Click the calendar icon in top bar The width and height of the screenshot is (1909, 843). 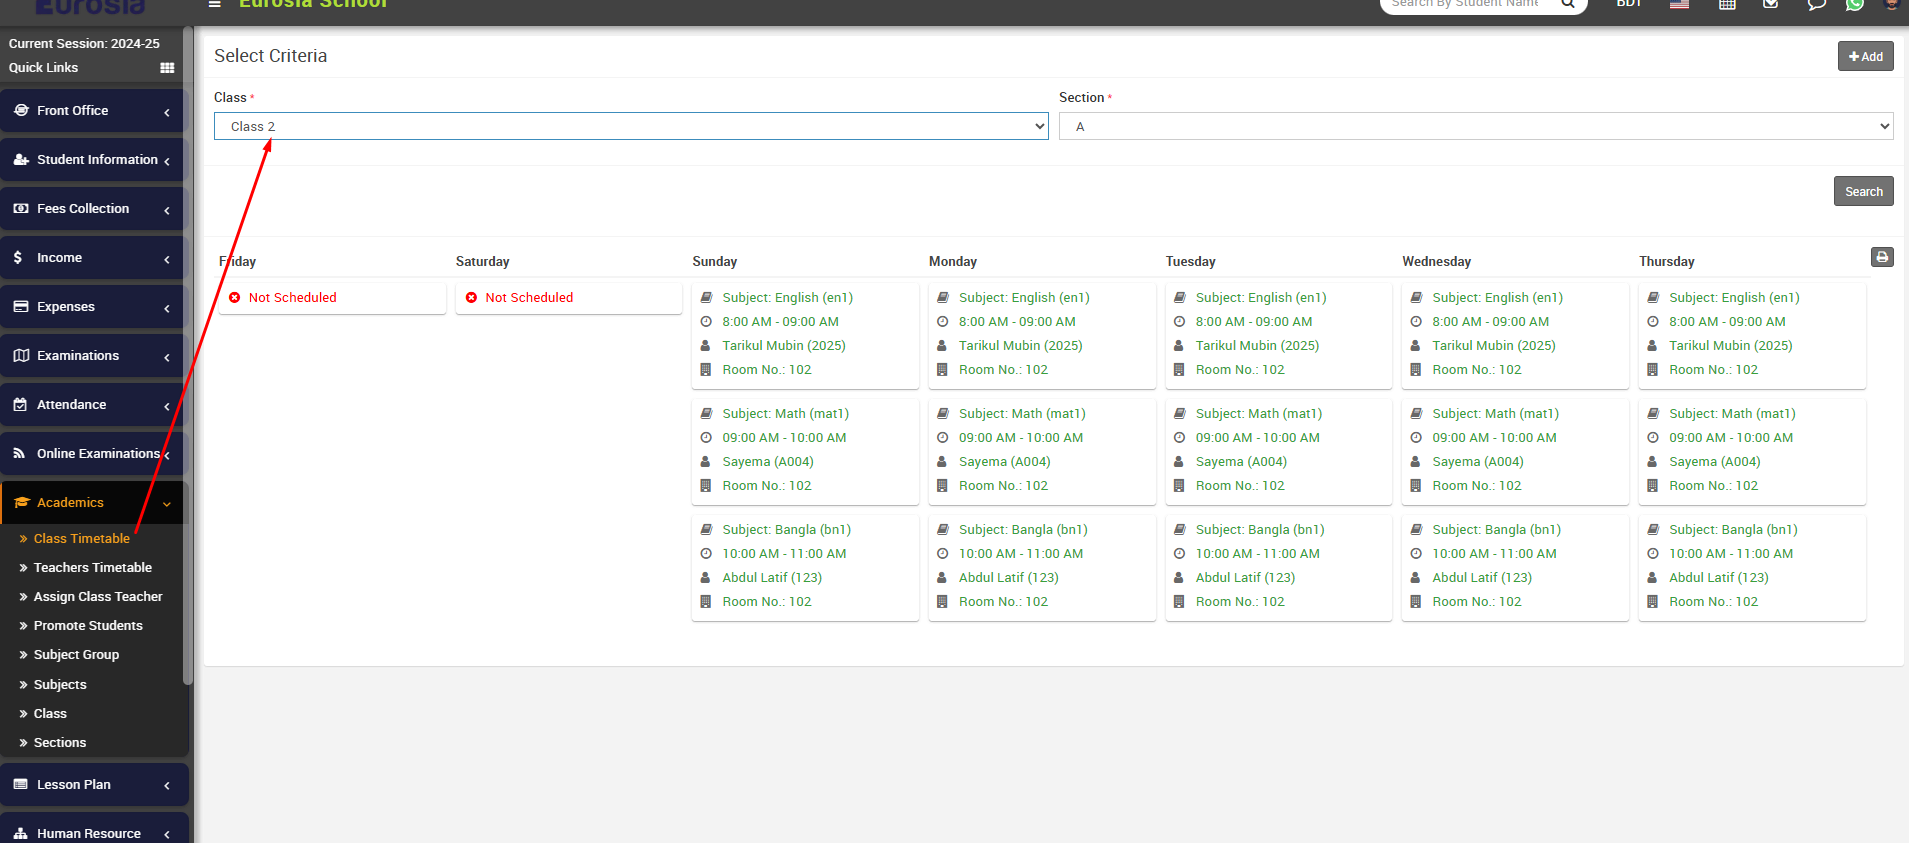coord(1727,4)
